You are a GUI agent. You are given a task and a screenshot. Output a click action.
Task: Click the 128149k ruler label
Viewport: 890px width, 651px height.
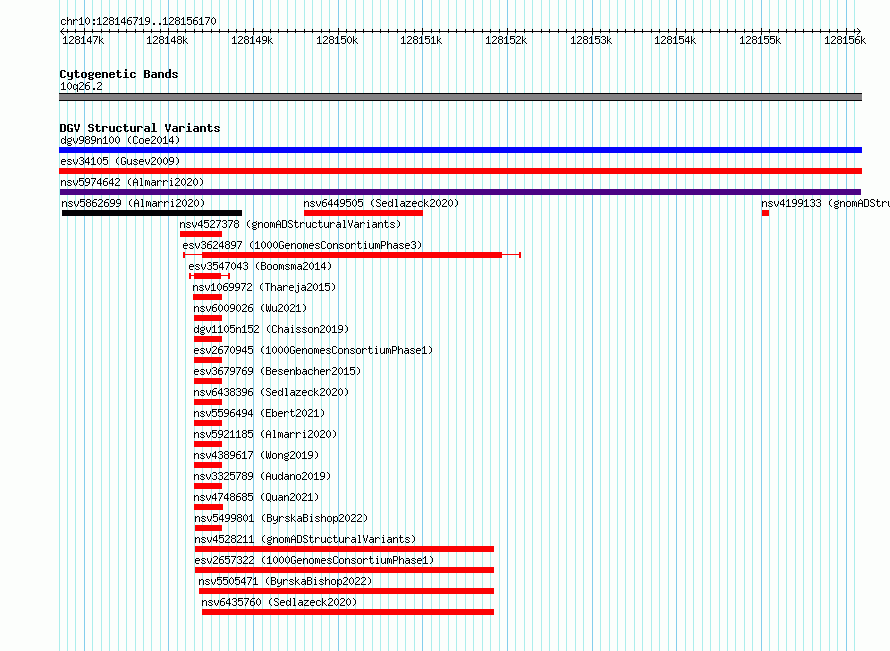252,40
